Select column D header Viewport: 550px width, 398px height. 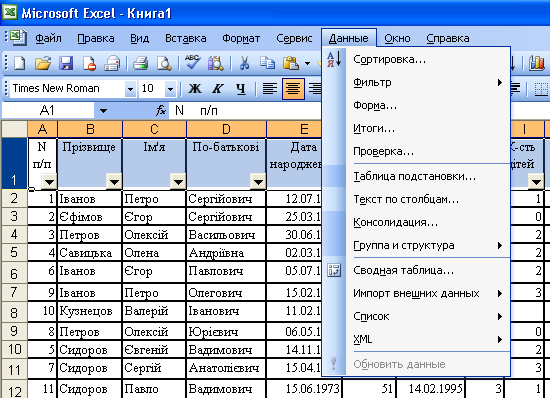coord(226,129)
